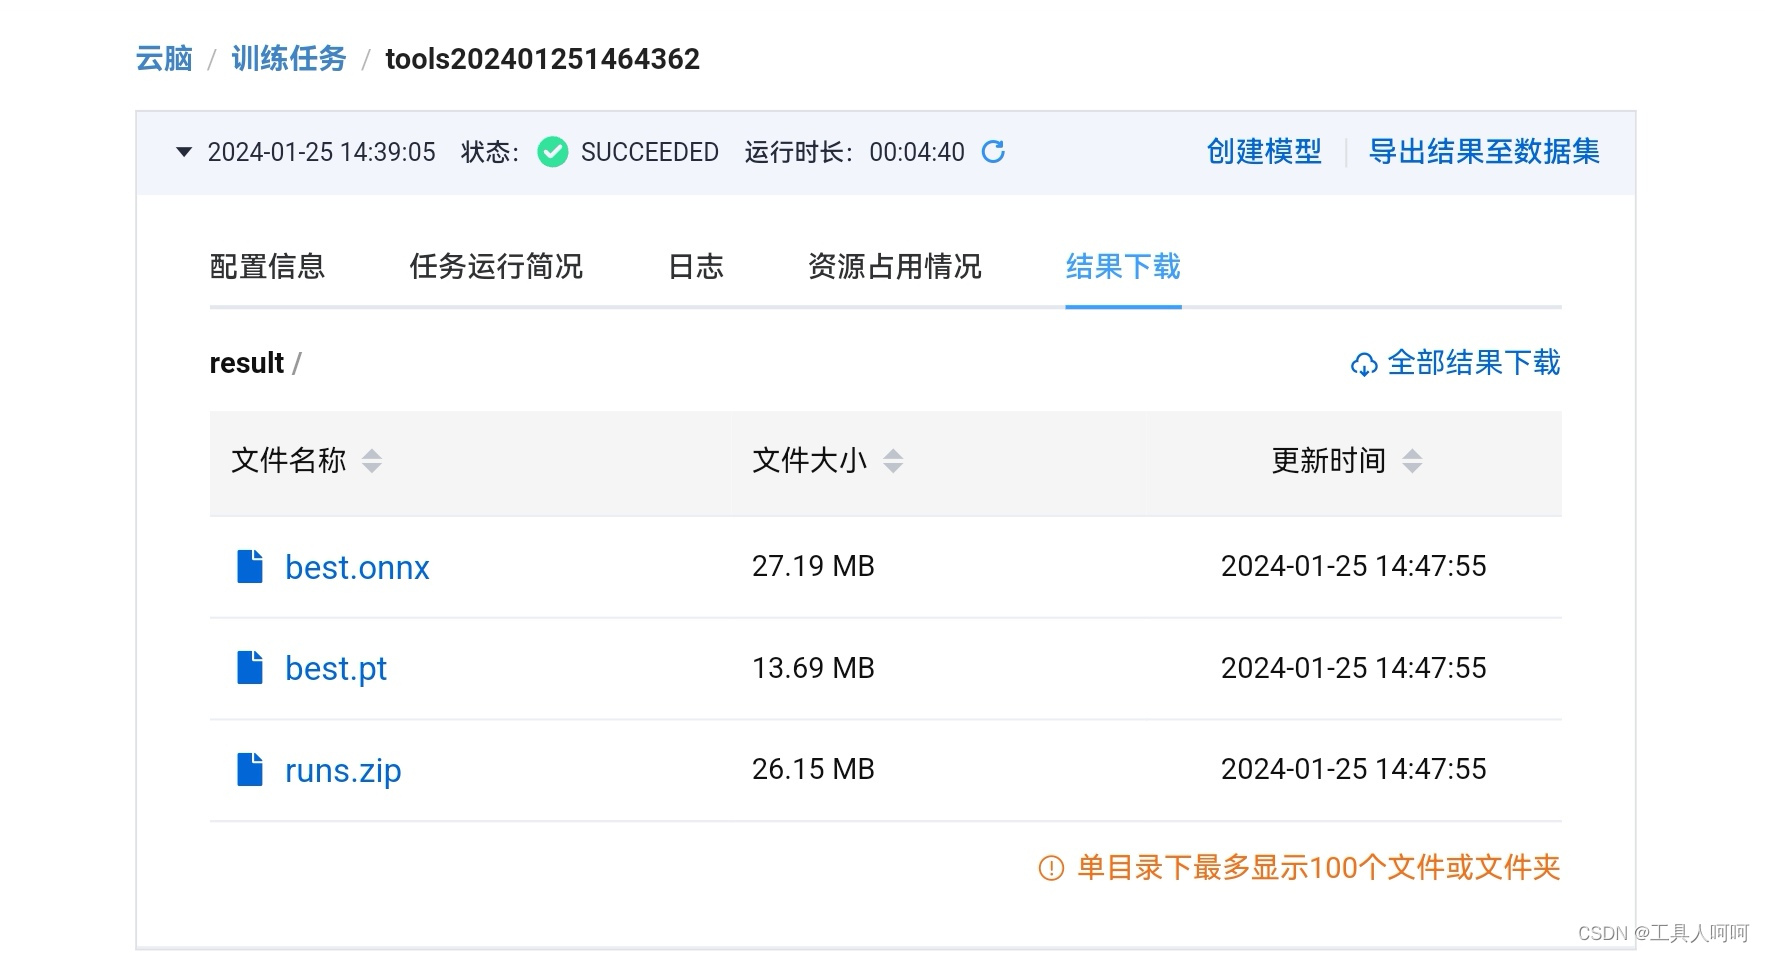Download the best.onnx file
The height and width of the screenshot is (953, 1765).
pos(357,567)
